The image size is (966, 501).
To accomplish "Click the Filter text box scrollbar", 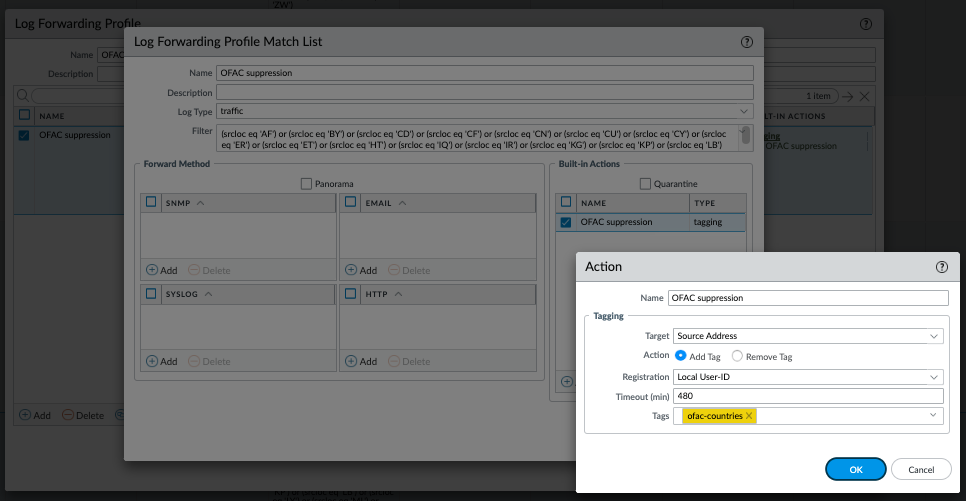I will pyautogui.click(x=745, y=134).
